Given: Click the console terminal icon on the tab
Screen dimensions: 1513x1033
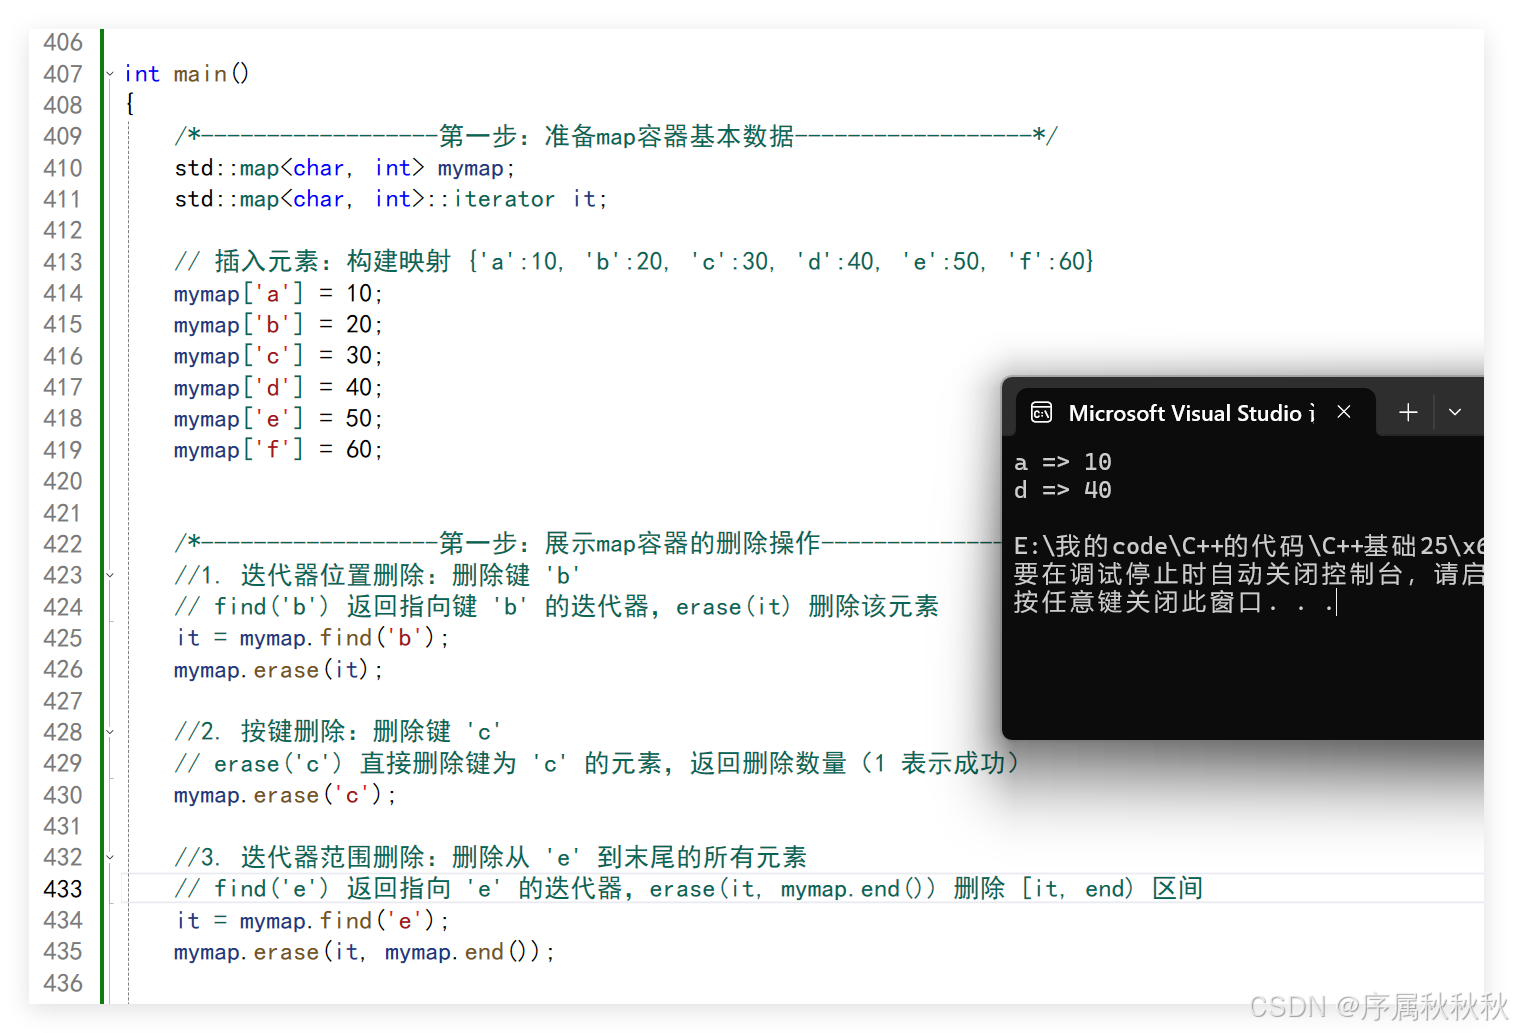Looking at the screenshot, I should click(1041, 413).
